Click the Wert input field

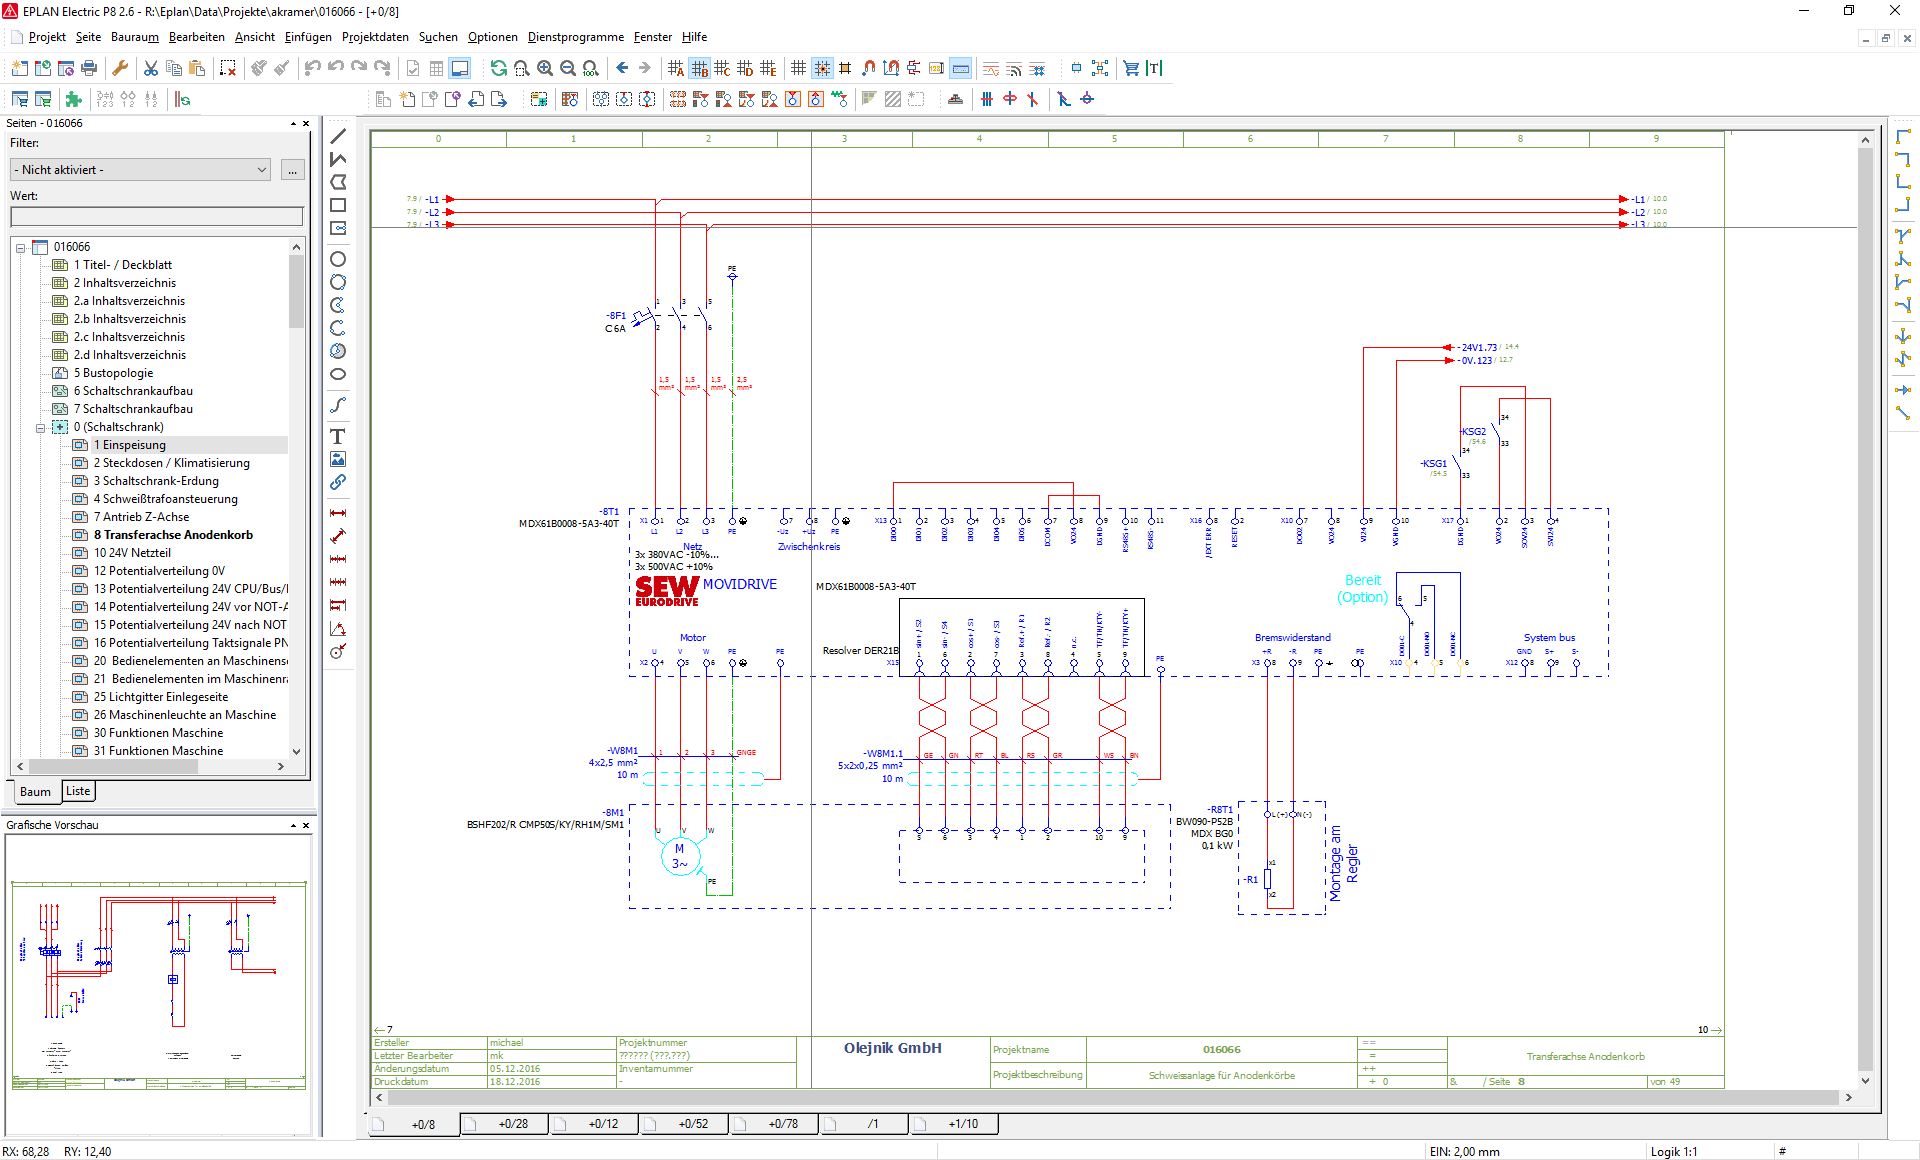156,216
